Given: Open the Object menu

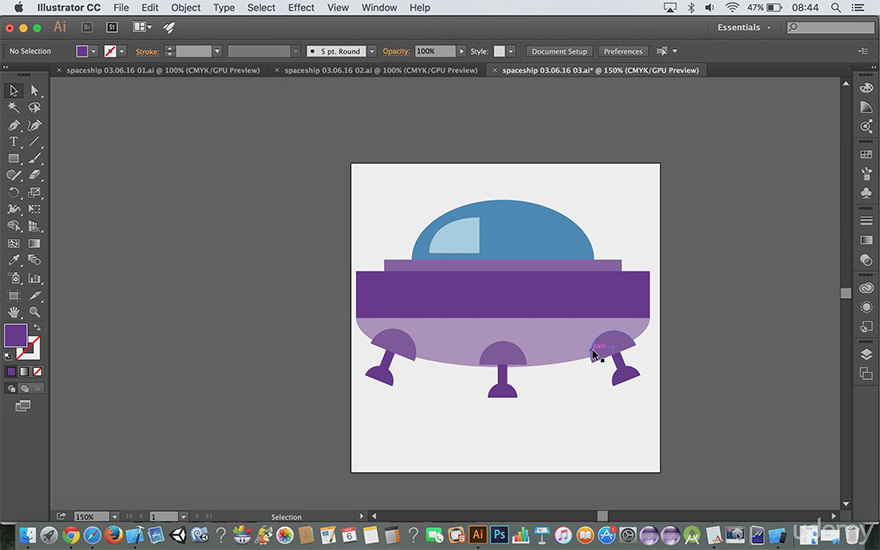Looking at the screenshot, I should 185,8.
